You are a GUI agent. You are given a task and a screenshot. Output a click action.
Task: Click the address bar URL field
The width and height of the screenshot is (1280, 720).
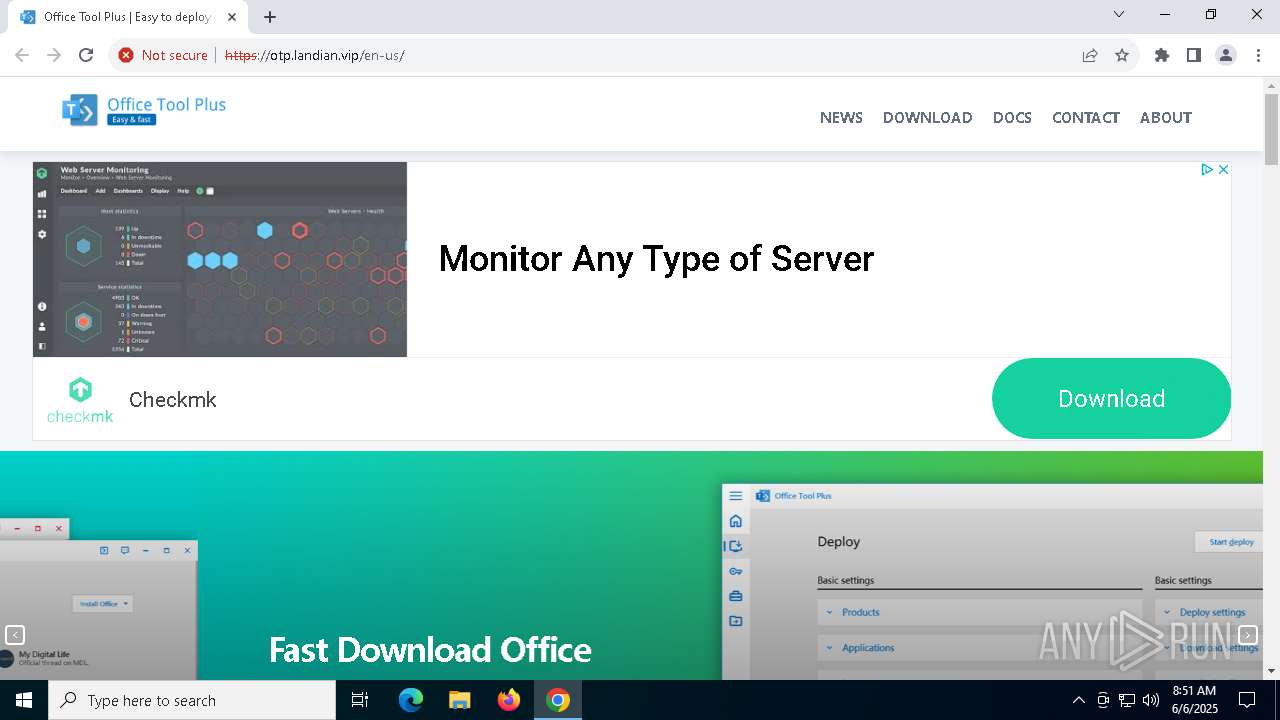click(x=640, y=55)
